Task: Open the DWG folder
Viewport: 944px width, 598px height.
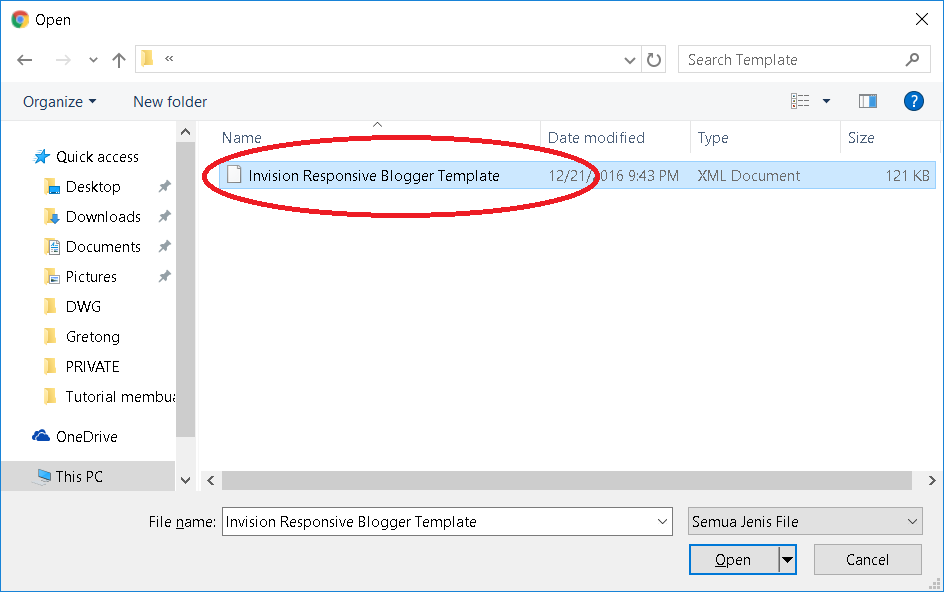Action: coord(83,307)
